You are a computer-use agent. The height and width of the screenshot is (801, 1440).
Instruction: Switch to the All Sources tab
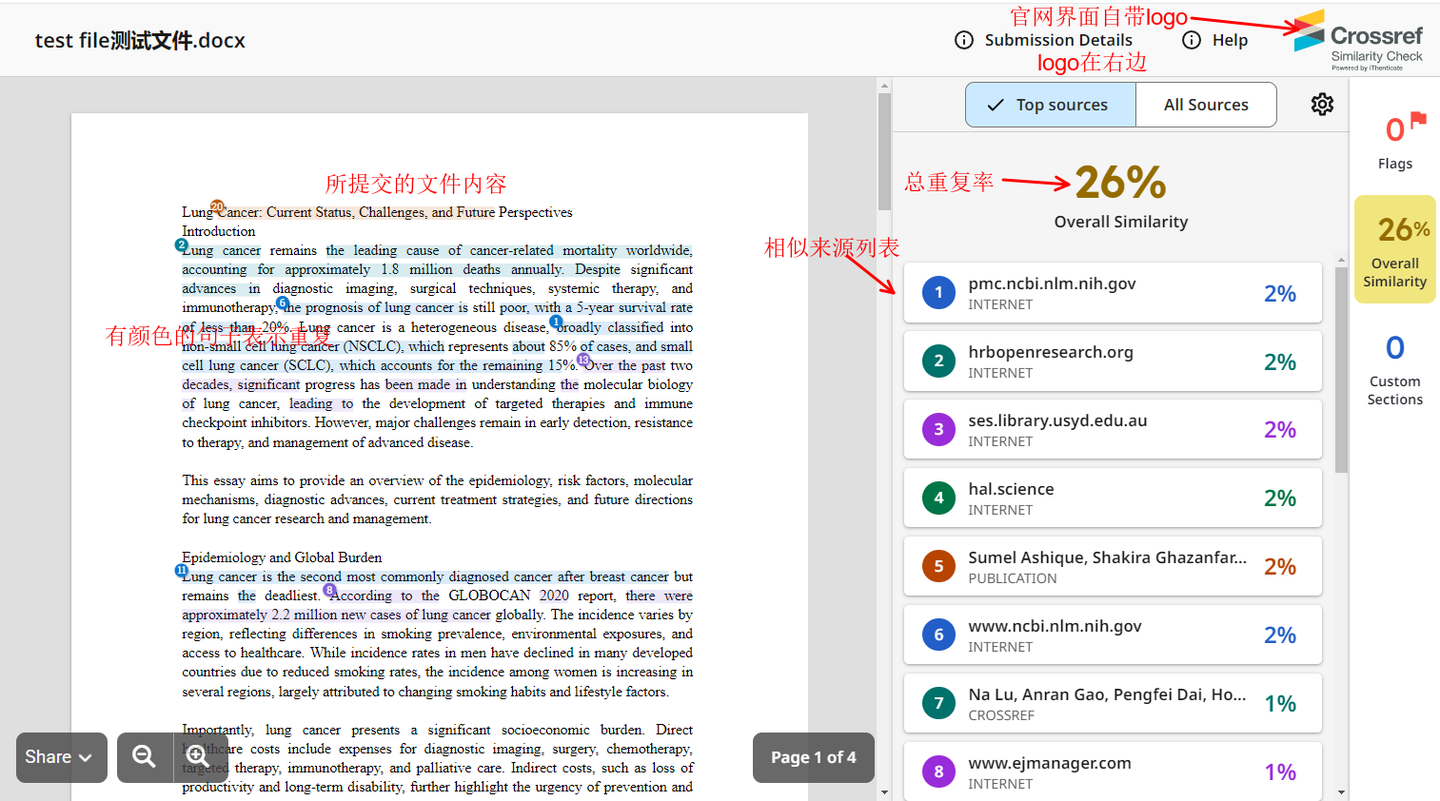point(1206,104)
